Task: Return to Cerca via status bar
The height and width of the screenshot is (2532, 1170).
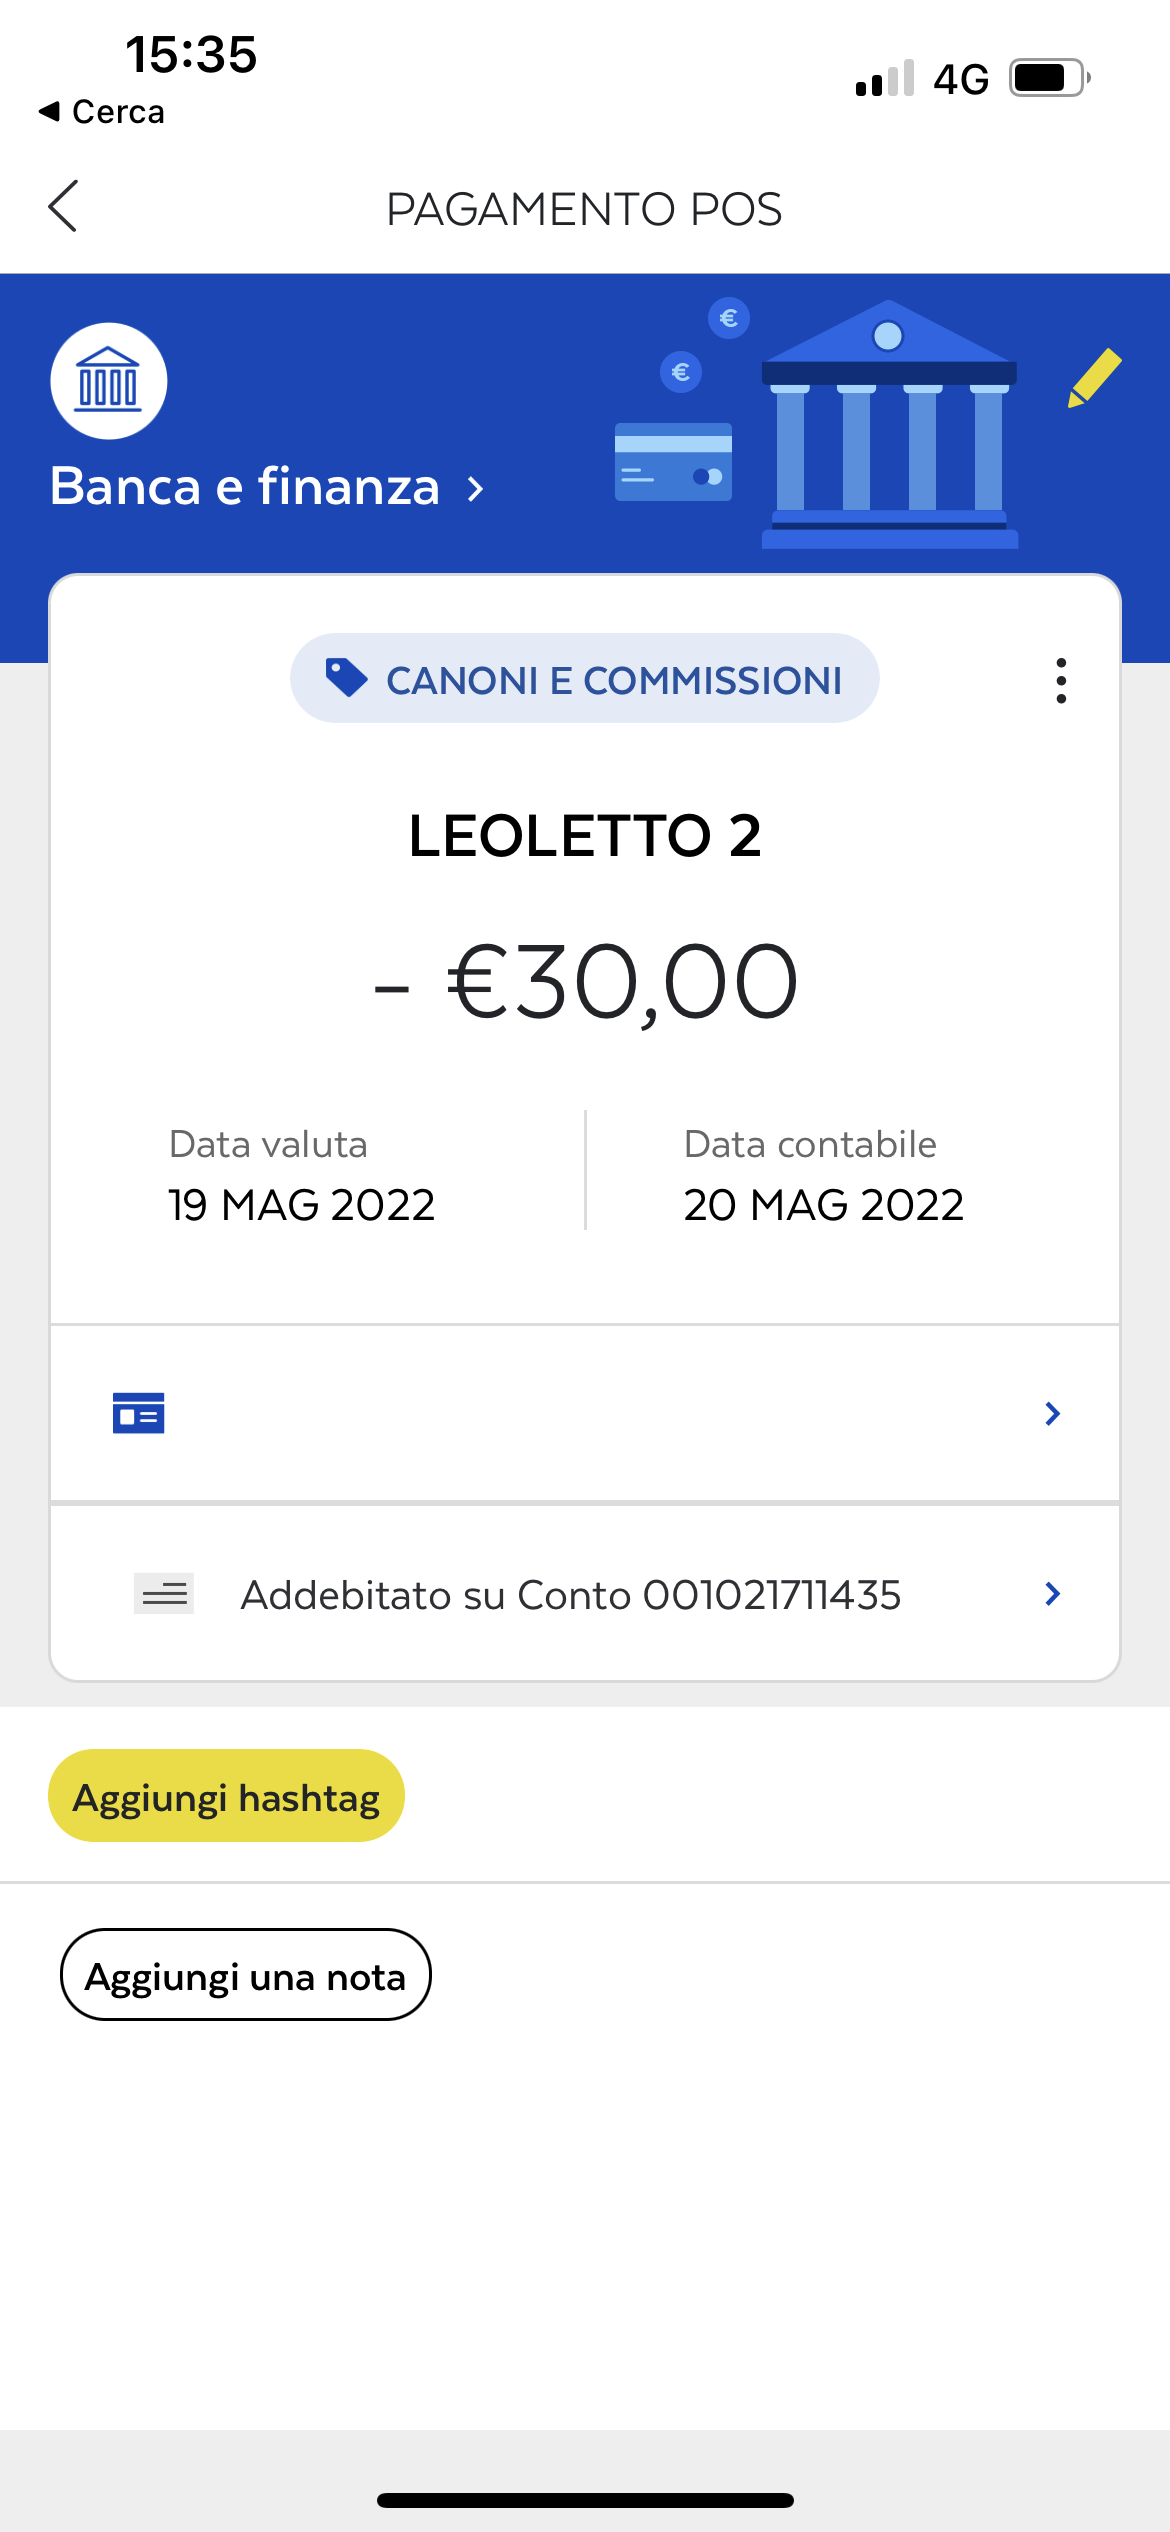Action: point(102,112)
